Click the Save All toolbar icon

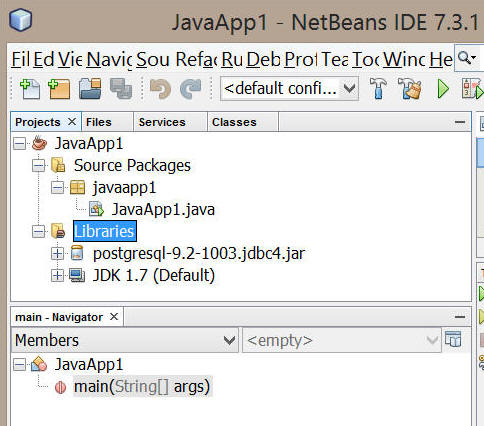pyautogui.click(x=121, y=89)
